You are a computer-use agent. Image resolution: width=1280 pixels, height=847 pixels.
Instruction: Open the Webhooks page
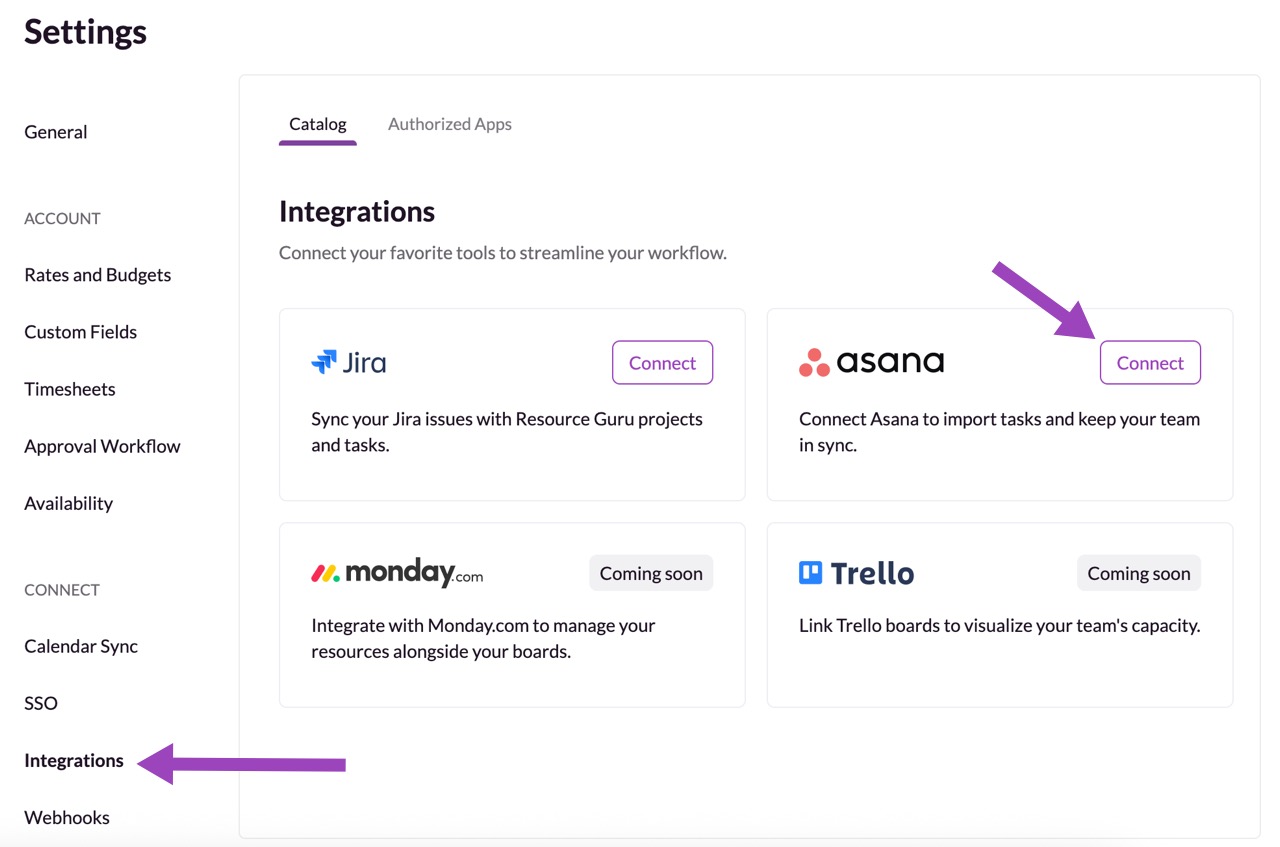(67, 817)
